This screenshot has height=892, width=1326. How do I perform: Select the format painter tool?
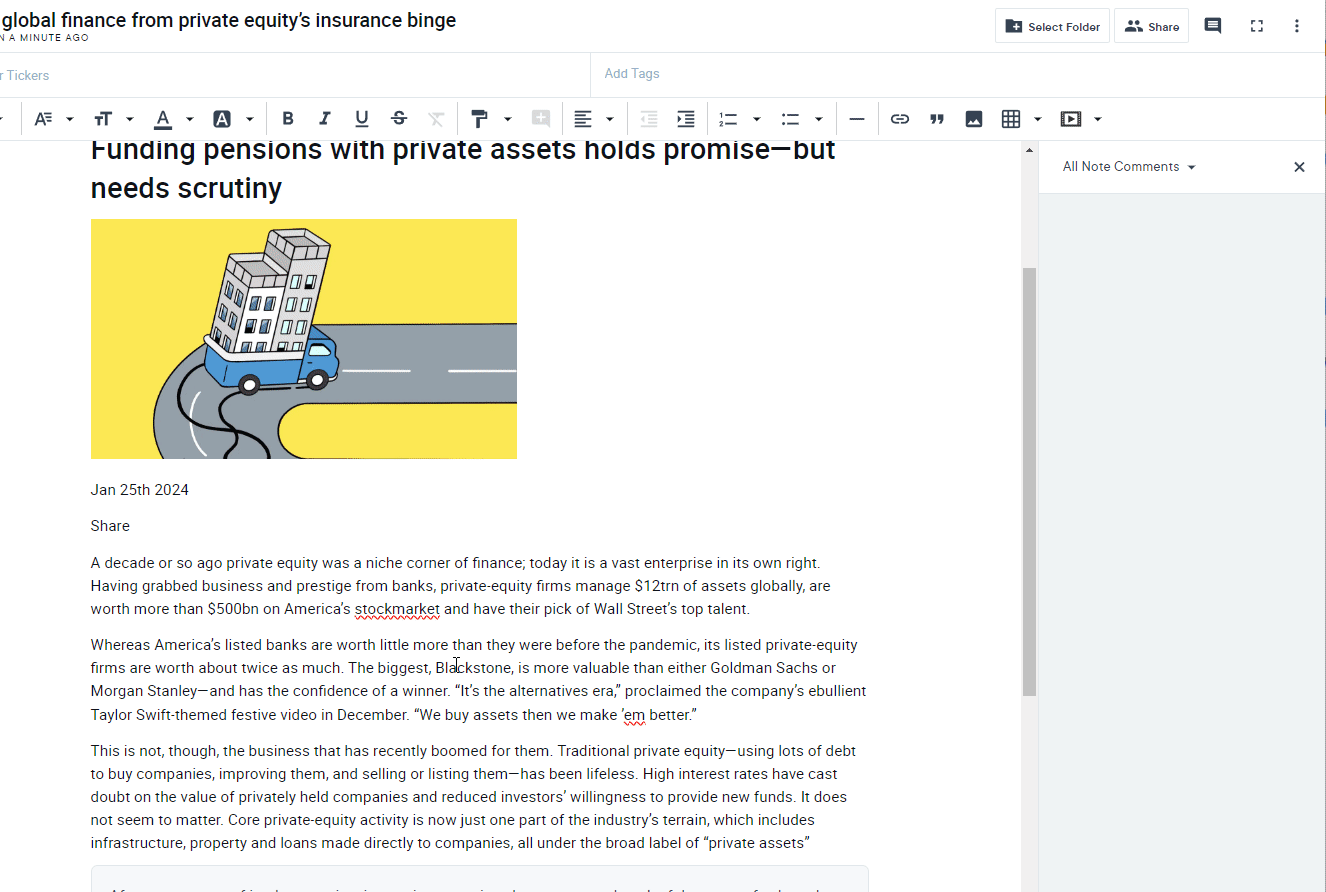pos(480,119)
